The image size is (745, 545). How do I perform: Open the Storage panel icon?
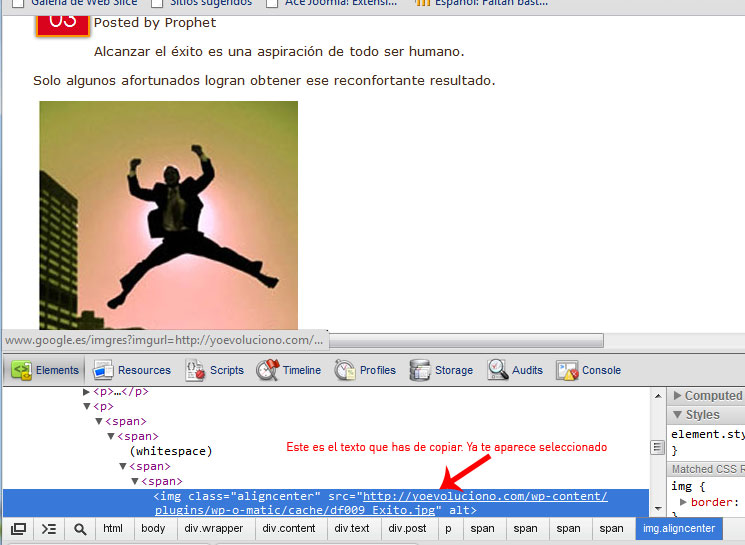pyautogui.click(x=420, y=370)
